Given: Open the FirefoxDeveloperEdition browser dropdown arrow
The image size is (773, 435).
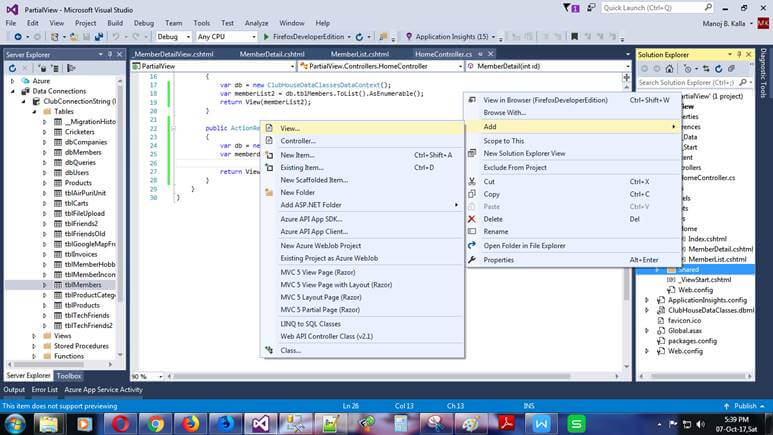Looking at the screenshot, I should pyautogui.click(x=349, y=36).
